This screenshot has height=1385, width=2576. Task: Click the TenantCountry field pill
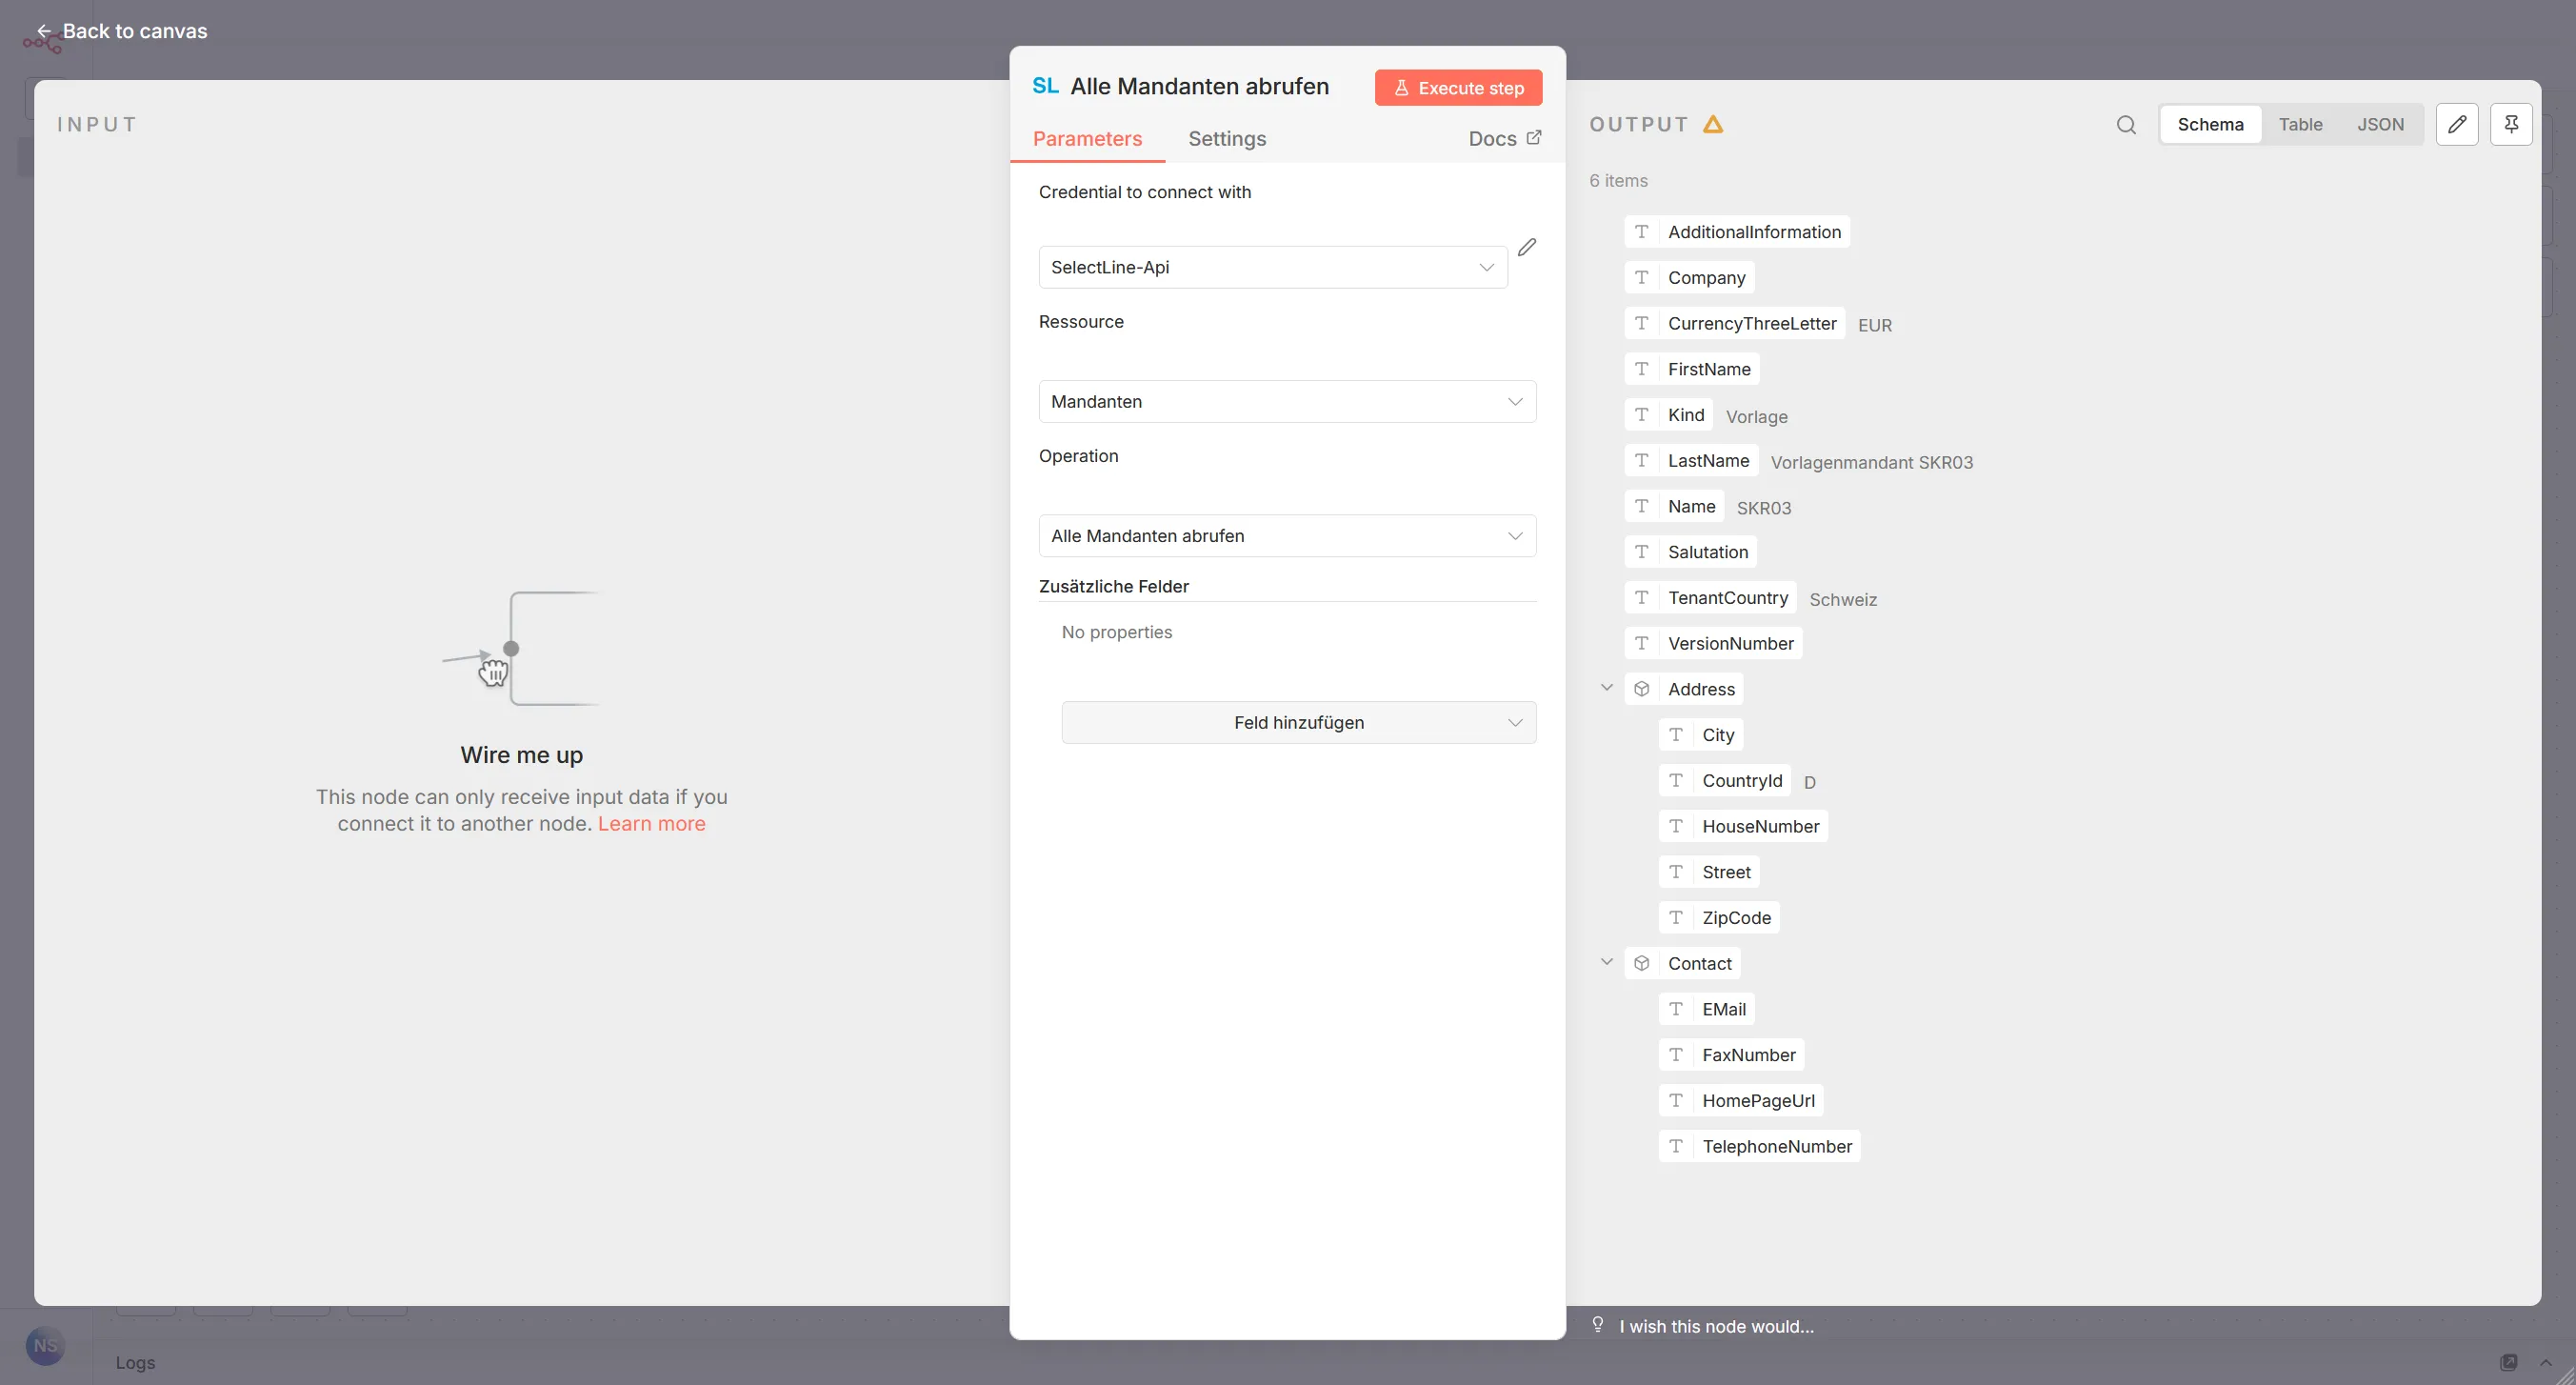[x=1710, y=597]
